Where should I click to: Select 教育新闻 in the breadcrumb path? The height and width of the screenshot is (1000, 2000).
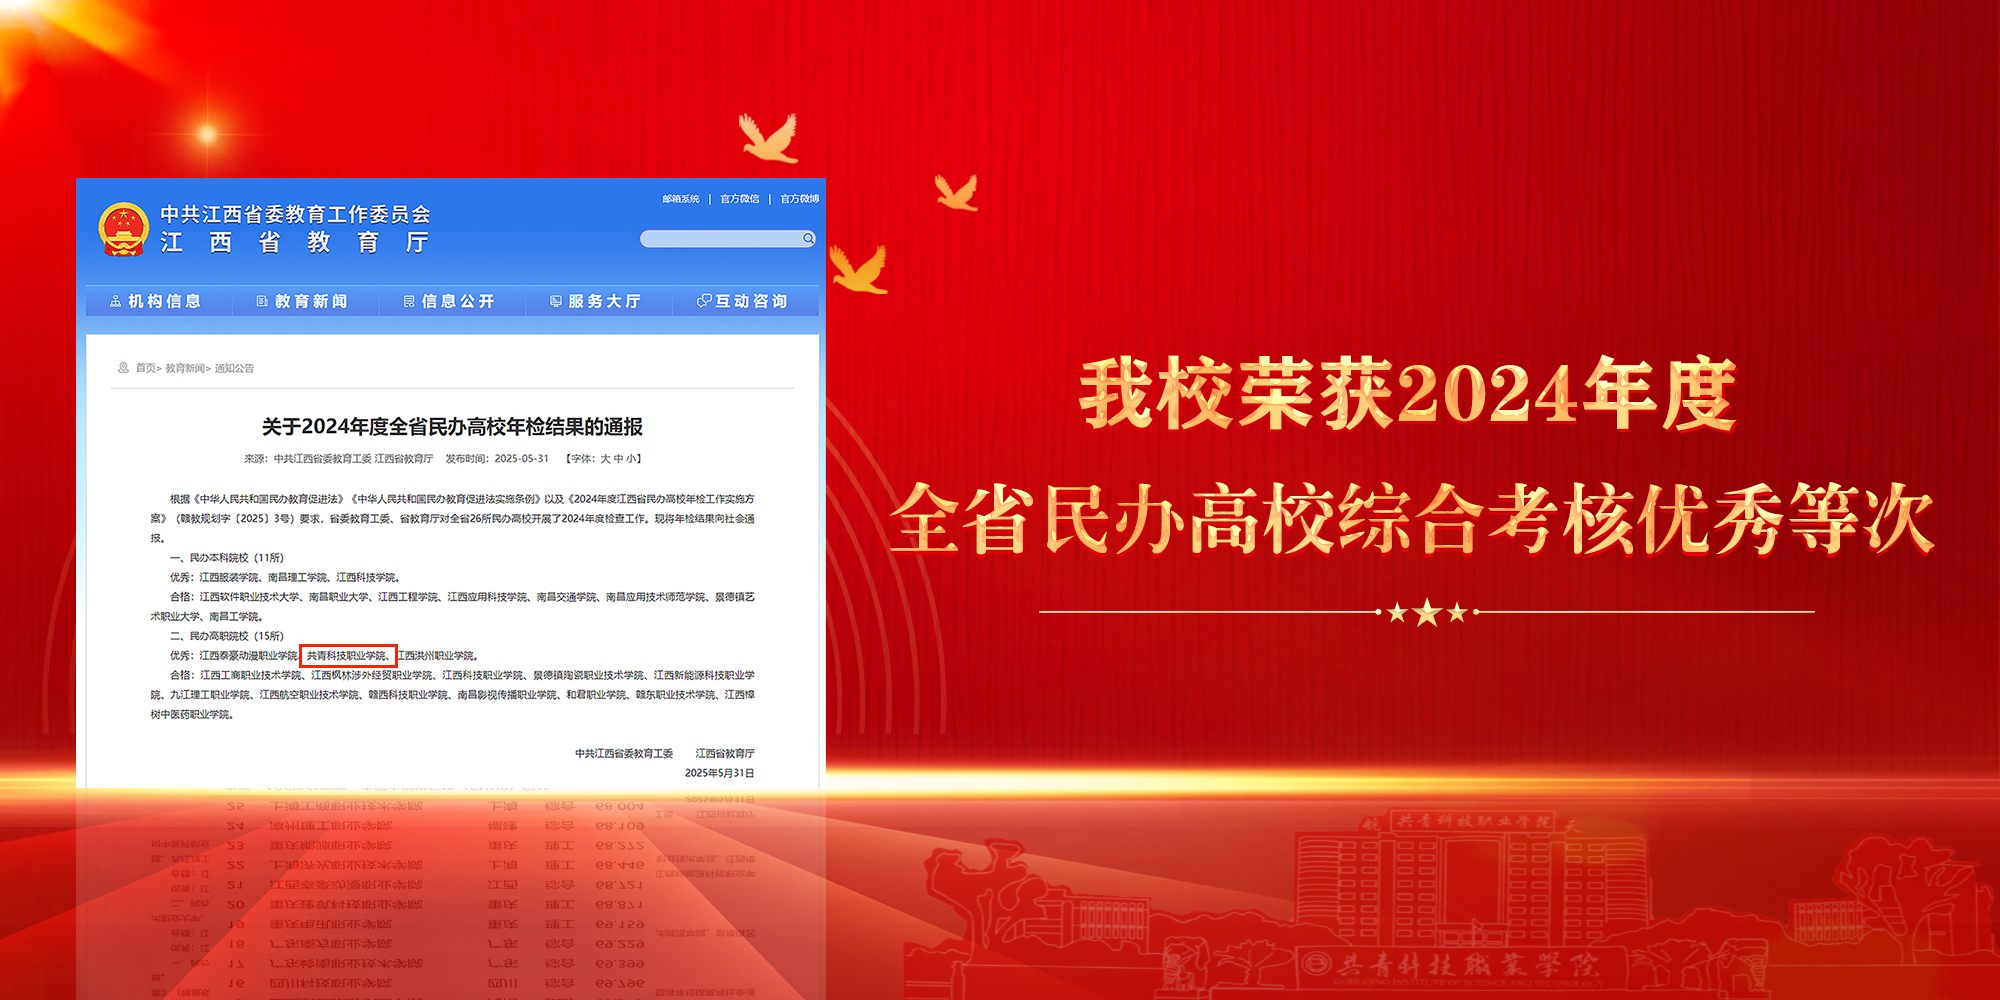(x=184, y=368)
